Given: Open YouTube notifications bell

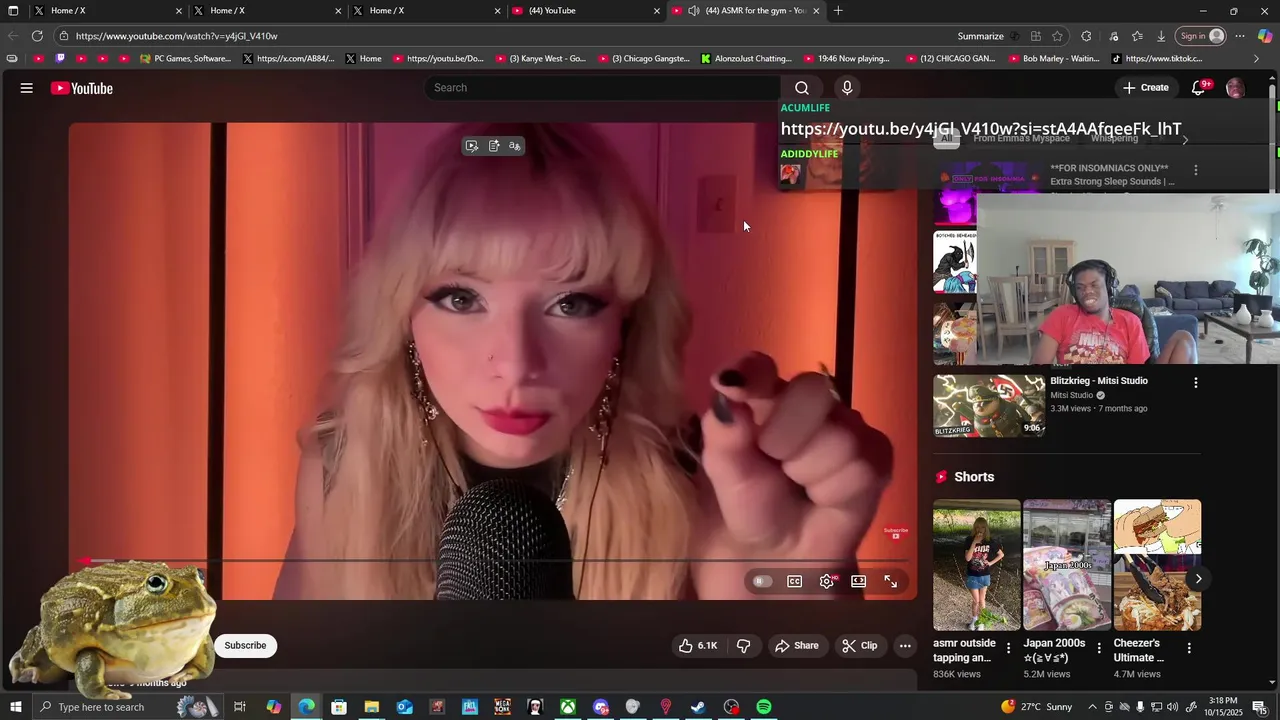Looking at the screenshot, I should click(1198, 88).
